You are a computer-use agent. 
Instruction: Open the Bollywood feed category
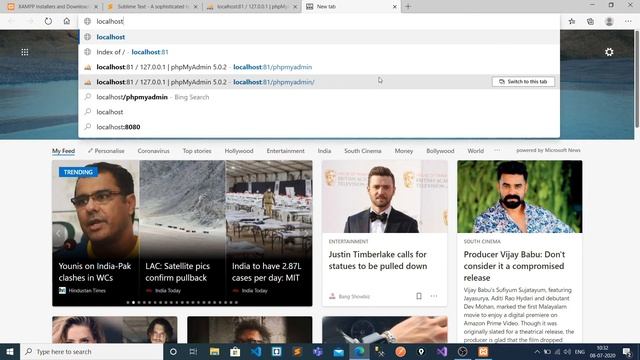(440, 151)
